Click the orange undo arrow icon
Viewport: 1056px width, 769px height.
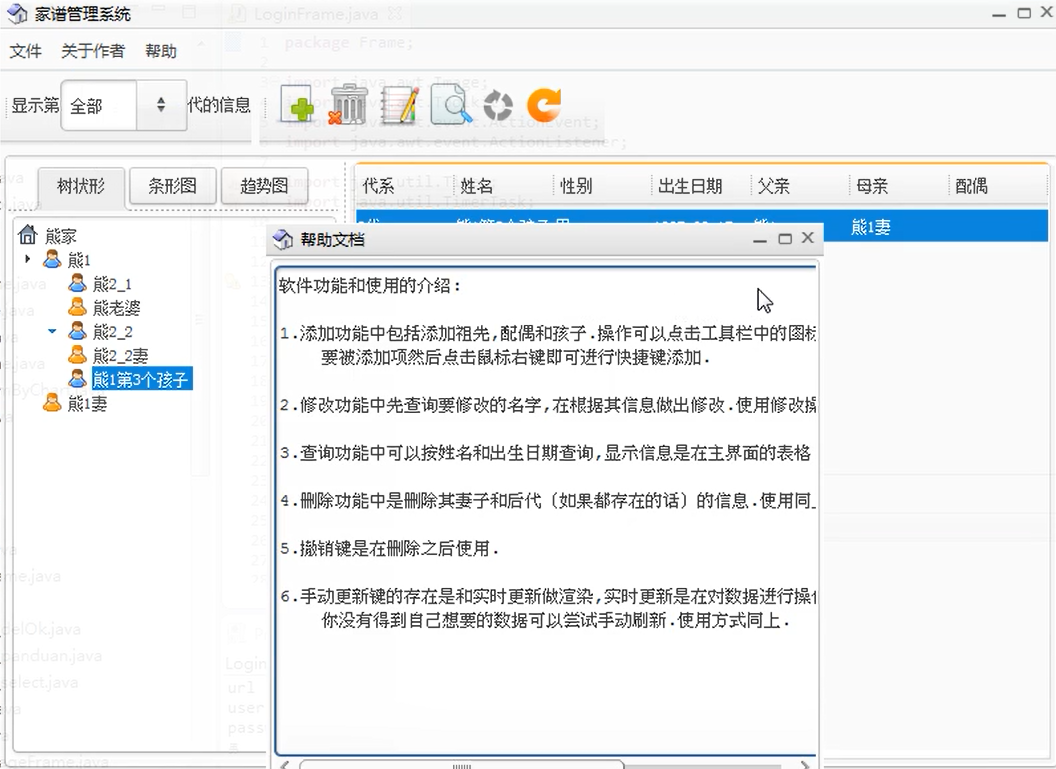[x=544, y=105]
